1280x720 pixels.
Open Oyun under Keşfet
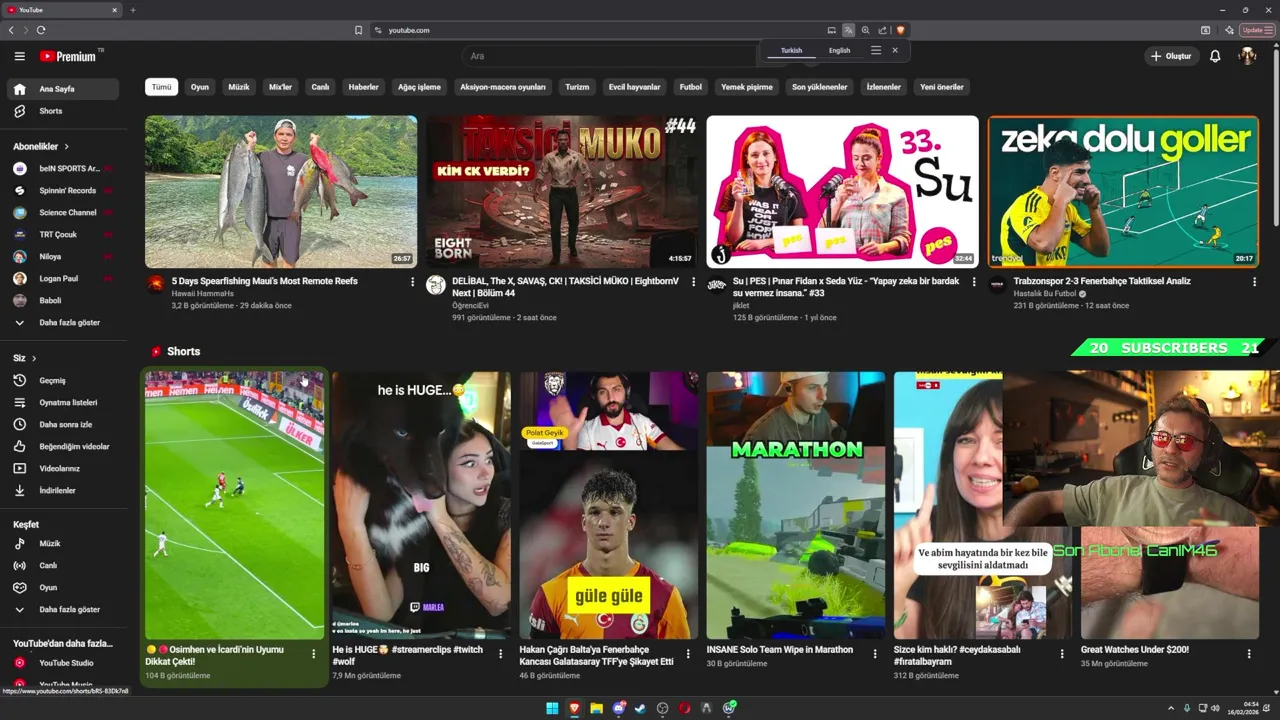tap(63, 587)
